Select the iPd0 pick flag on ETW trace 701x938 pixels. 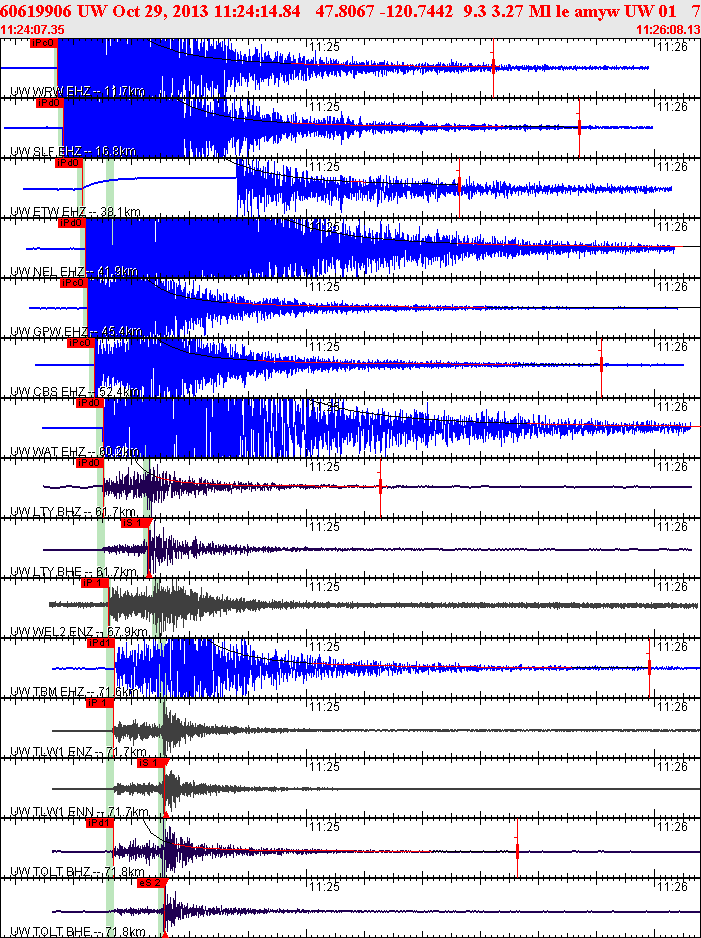(68, 163)
